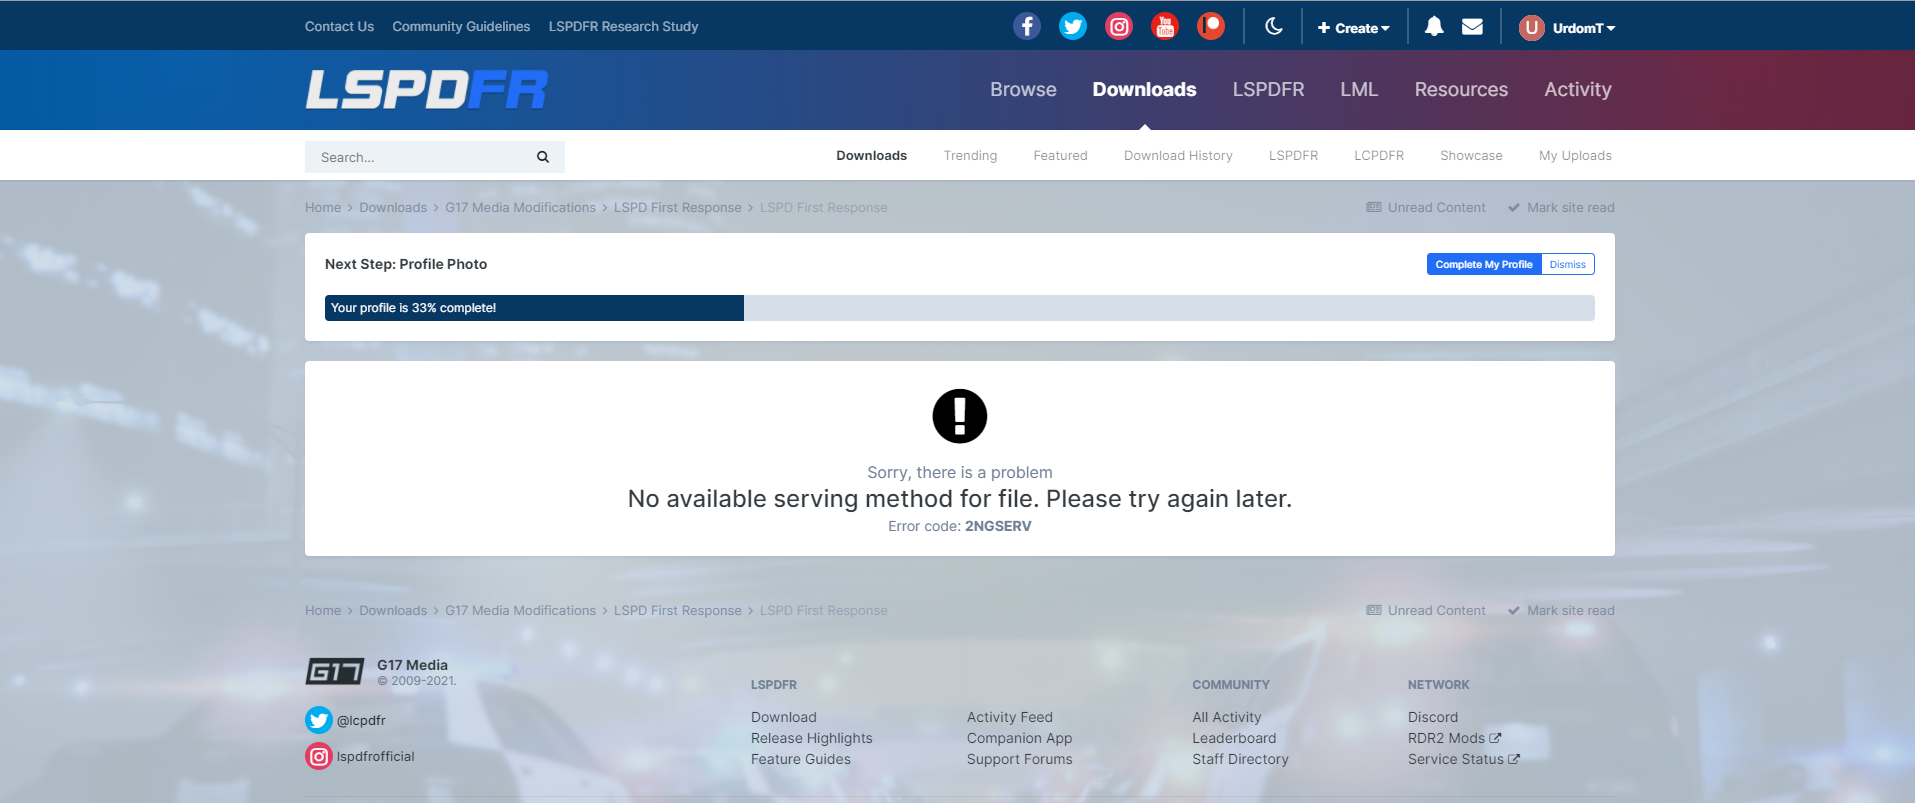
Task: Open the Leaderboard footer link
Action: (1234, 738)
